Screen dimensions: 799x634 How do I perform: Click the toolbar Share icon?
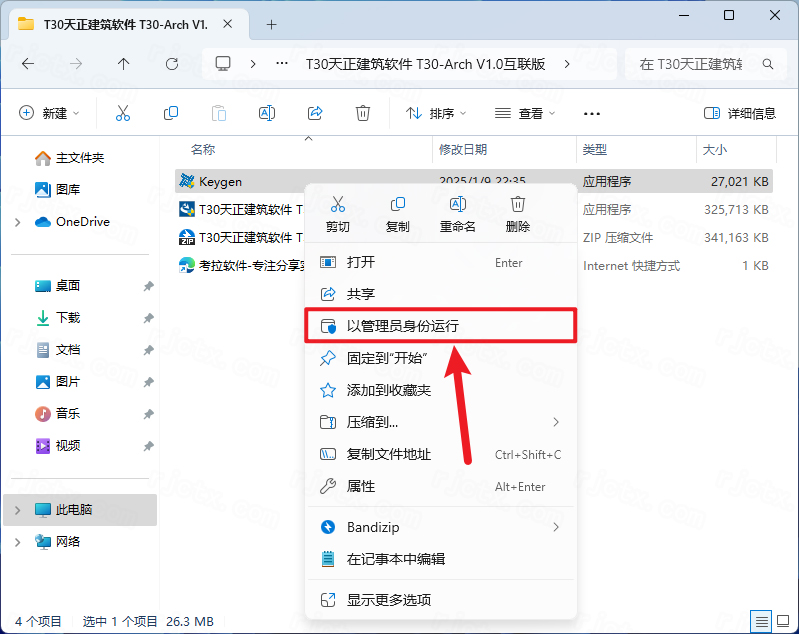tap(315, 113)
